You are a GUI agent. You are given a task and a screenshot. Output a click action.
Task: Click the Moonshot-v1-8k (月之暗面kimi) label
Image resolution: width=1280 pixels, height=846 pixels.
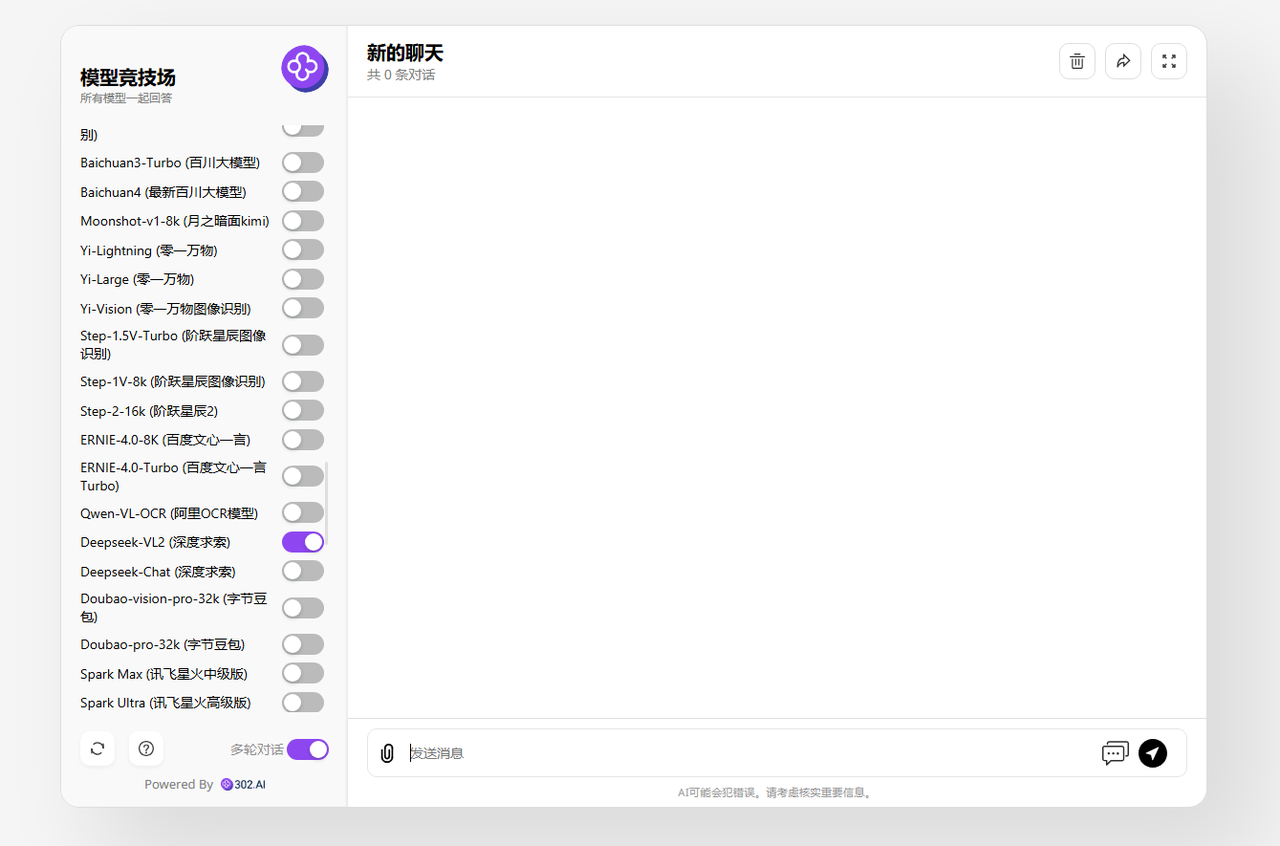click(175, 221)
